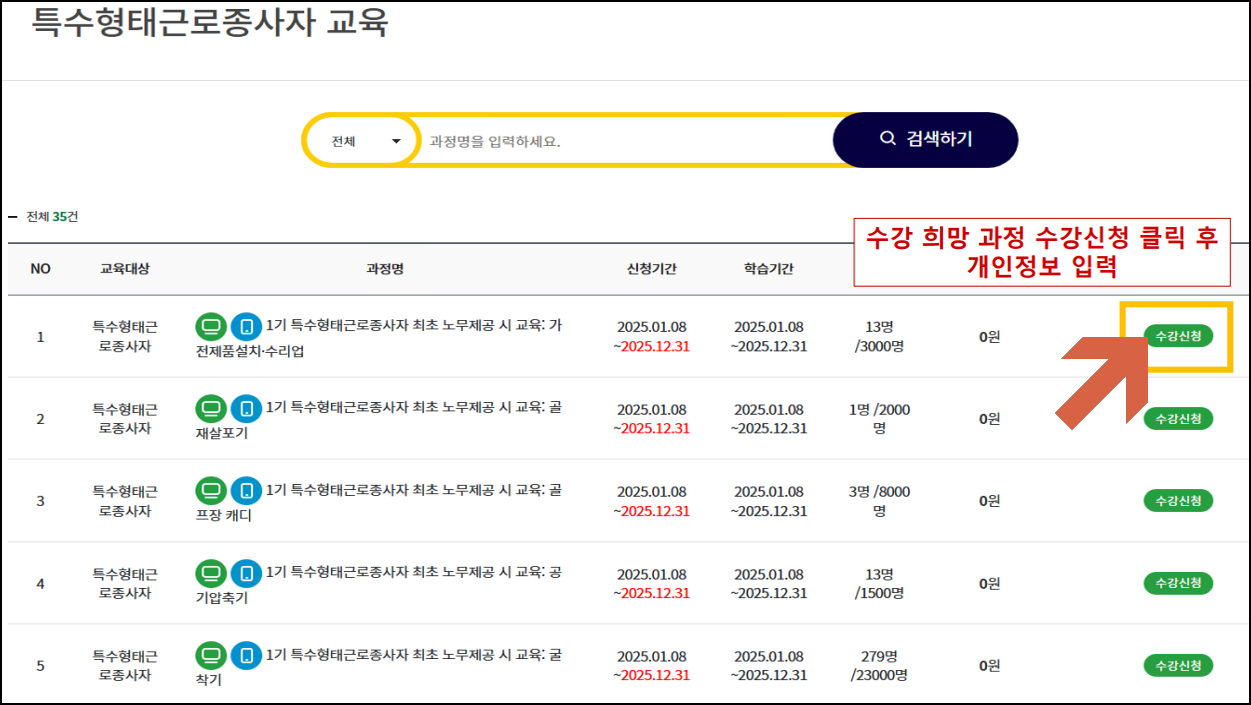The image size is (1251, 705).
Task: Click the 교육대상 column header
Action: click(125, 269)
